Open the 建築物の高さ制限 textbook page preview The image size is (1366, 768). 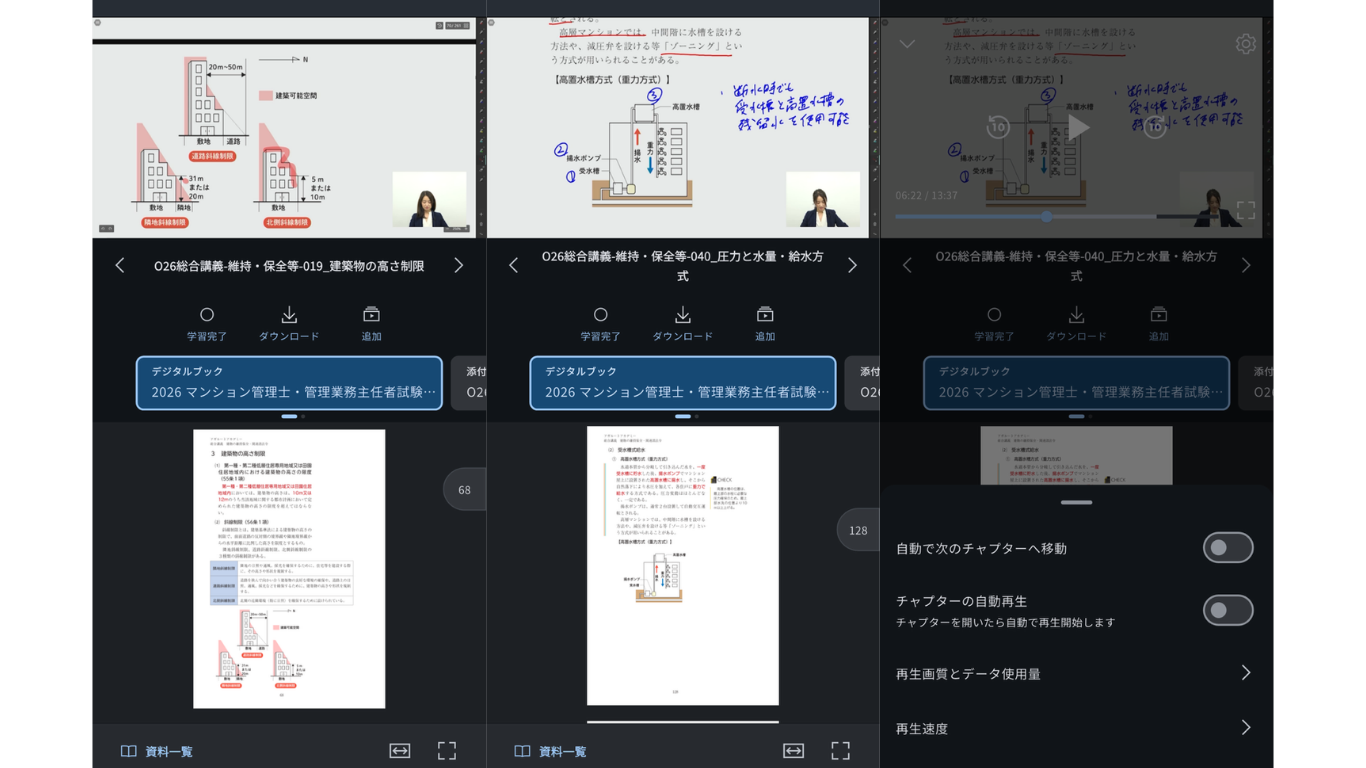tap(289, 569)
